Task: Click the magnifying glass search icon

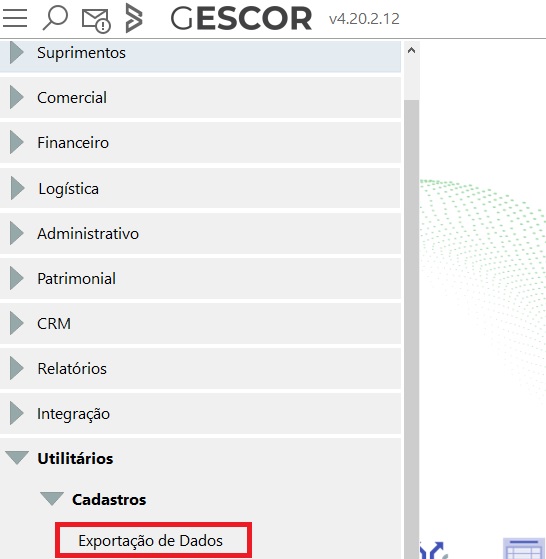Action: pos(55,19)
